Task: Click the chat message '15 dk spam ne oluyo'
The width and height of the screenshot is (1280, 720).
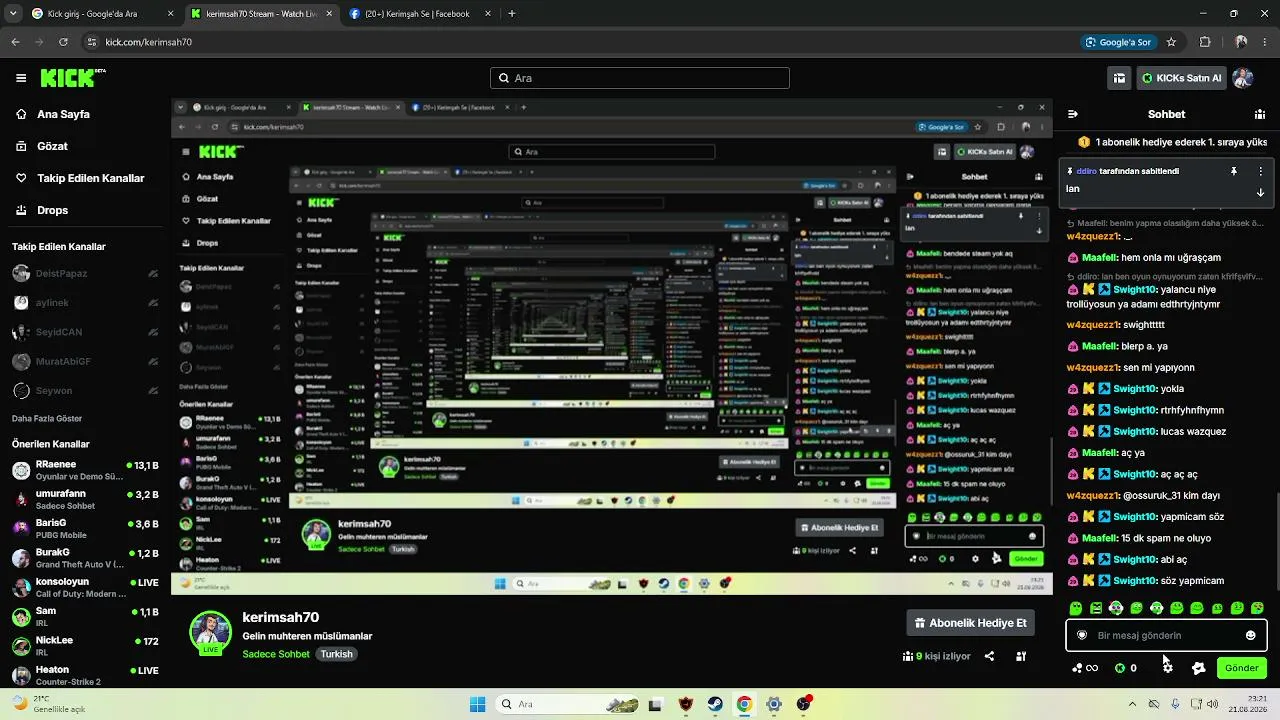Action: pos(1166,538)
